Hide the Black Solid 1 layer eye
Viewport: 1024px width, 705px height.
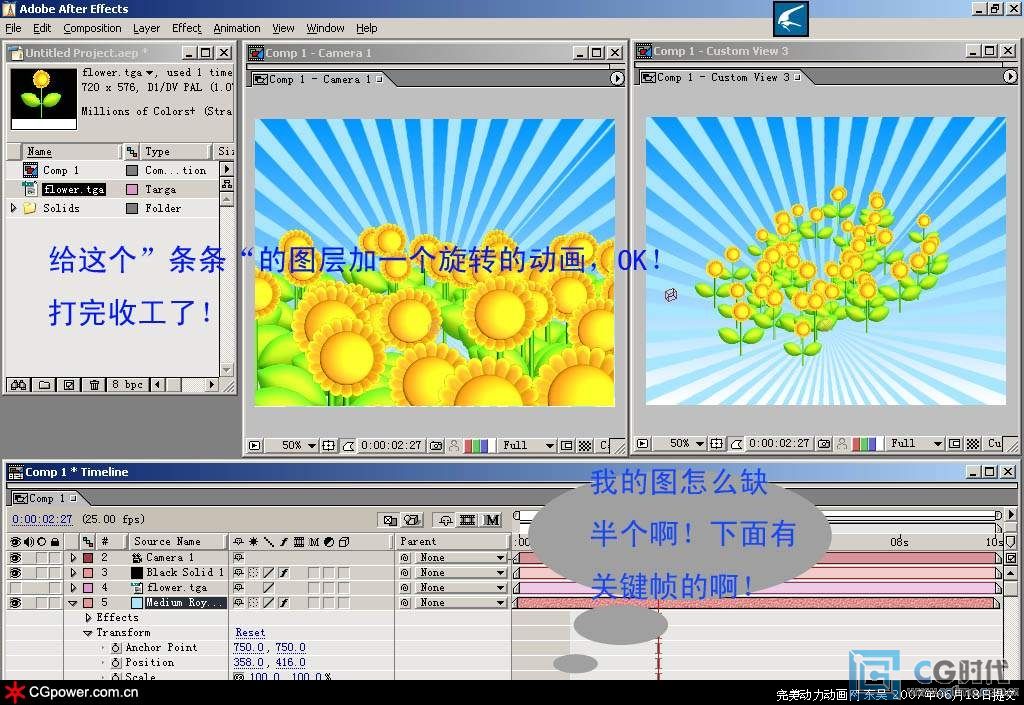tap(15, 573)
